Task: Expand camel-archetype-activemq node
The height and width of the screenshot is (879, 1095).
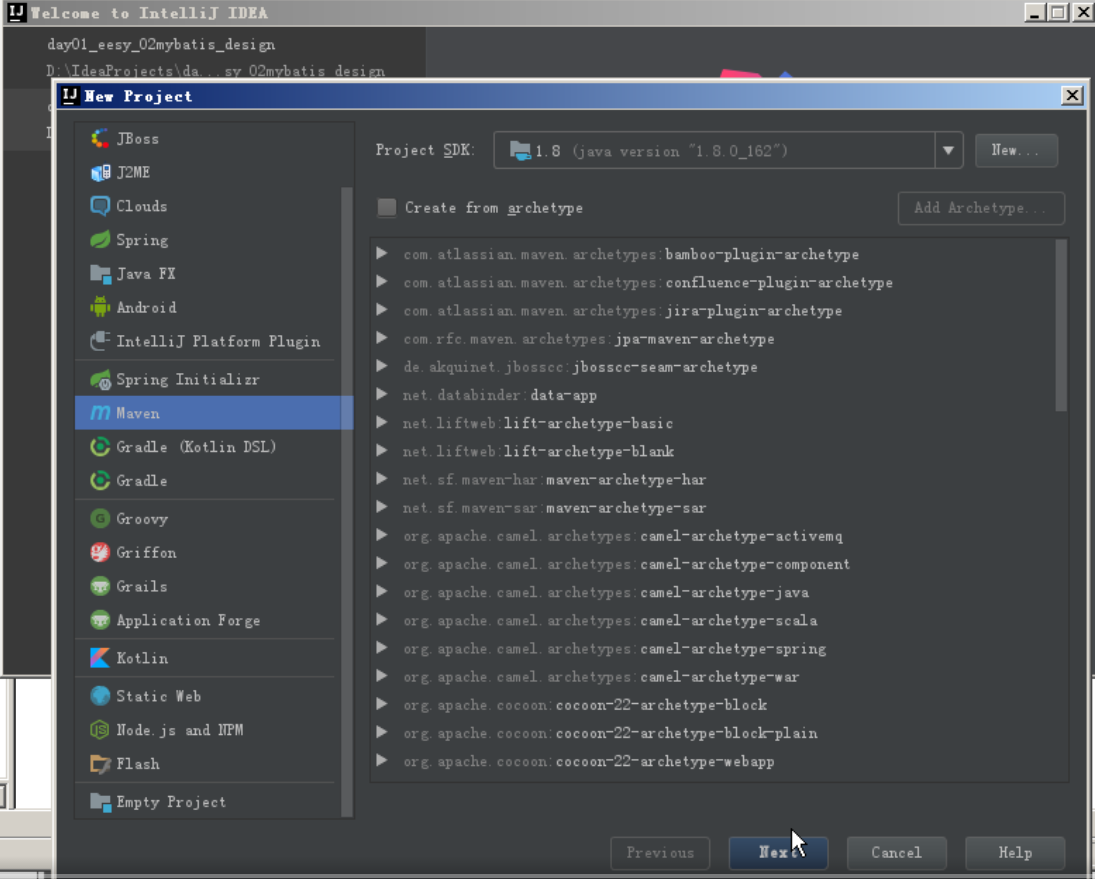Action: click(x=382, y=535)
